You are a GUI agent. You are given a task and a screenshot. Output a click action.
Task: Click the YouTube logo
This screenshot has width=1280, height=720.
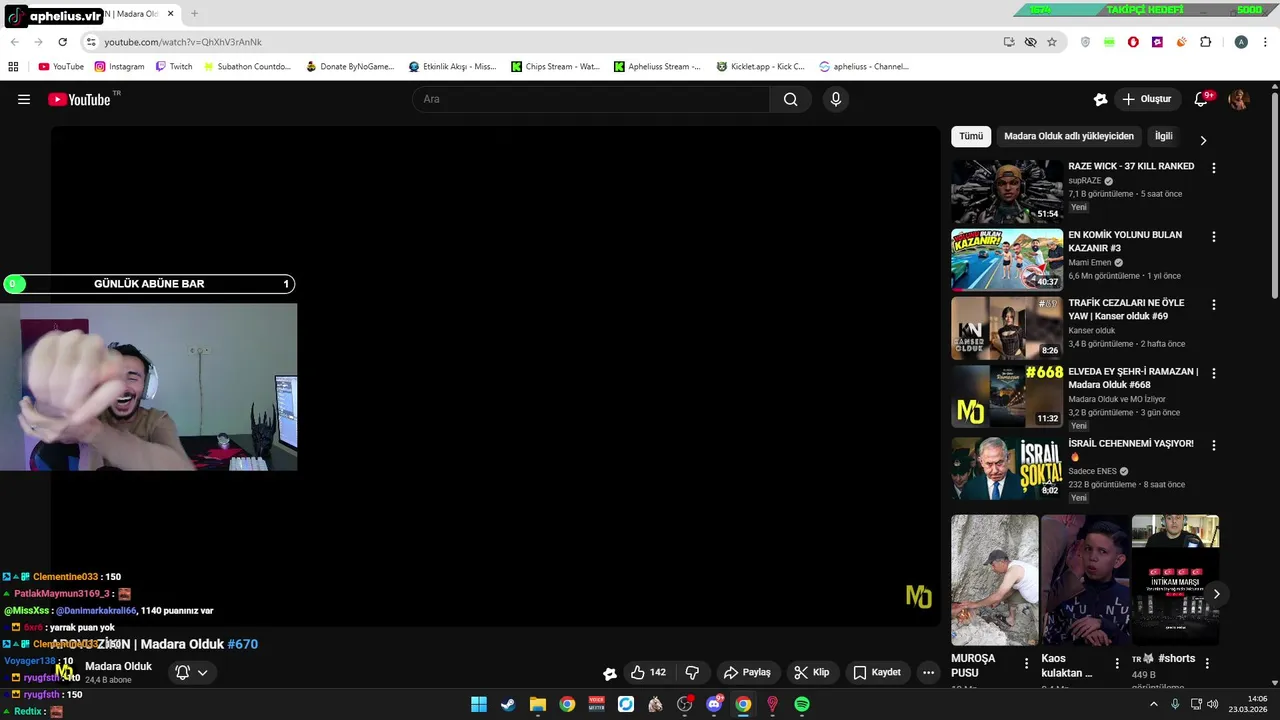pos(79,99)
